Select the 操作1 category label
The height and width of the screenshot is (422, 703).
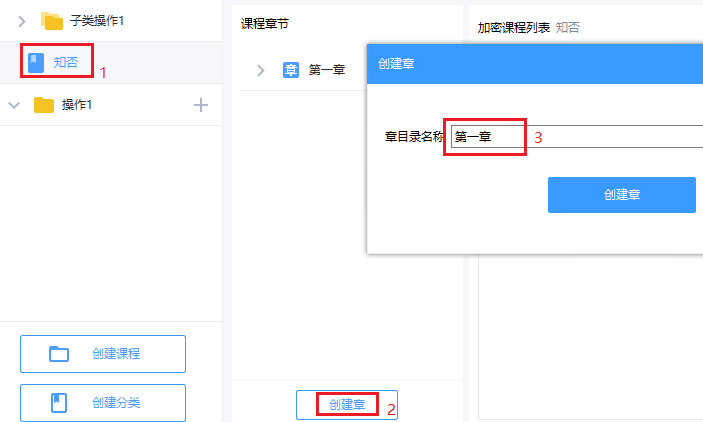pyautogui.click(x=77, y=105)
